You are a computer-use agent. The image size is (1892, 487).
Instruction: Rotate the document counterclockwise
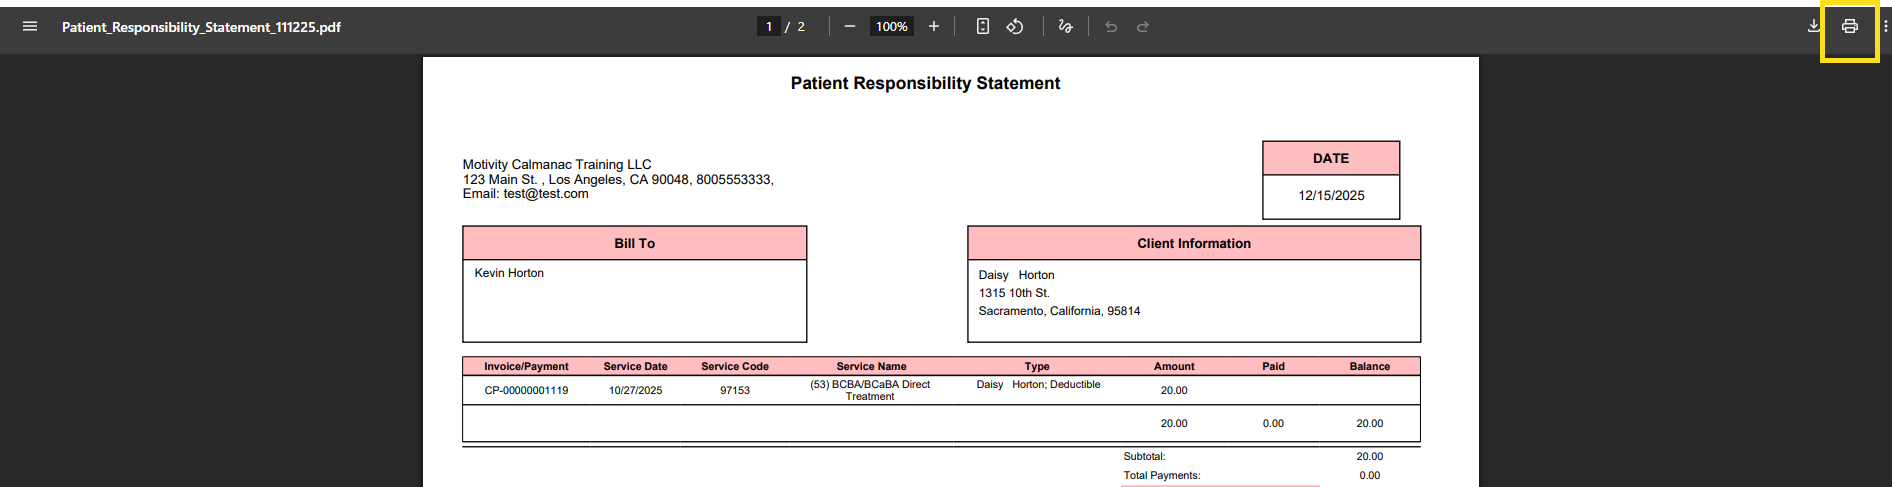coord(1015,27)
